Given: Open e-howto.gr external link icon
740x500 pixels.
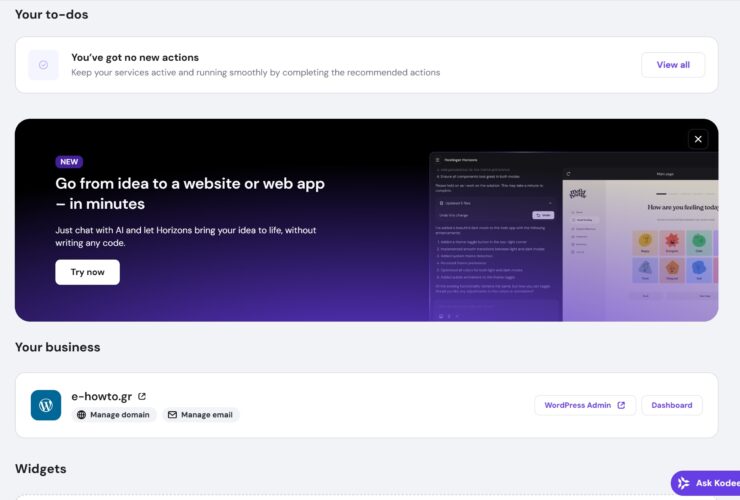Looking at the screenshot, I should 142,397.
